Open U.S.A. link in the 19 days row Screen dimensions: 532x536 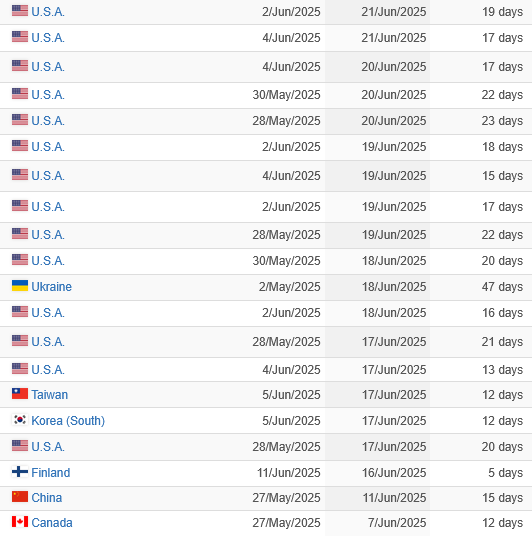pyautogui.click(x=48, y=12)
